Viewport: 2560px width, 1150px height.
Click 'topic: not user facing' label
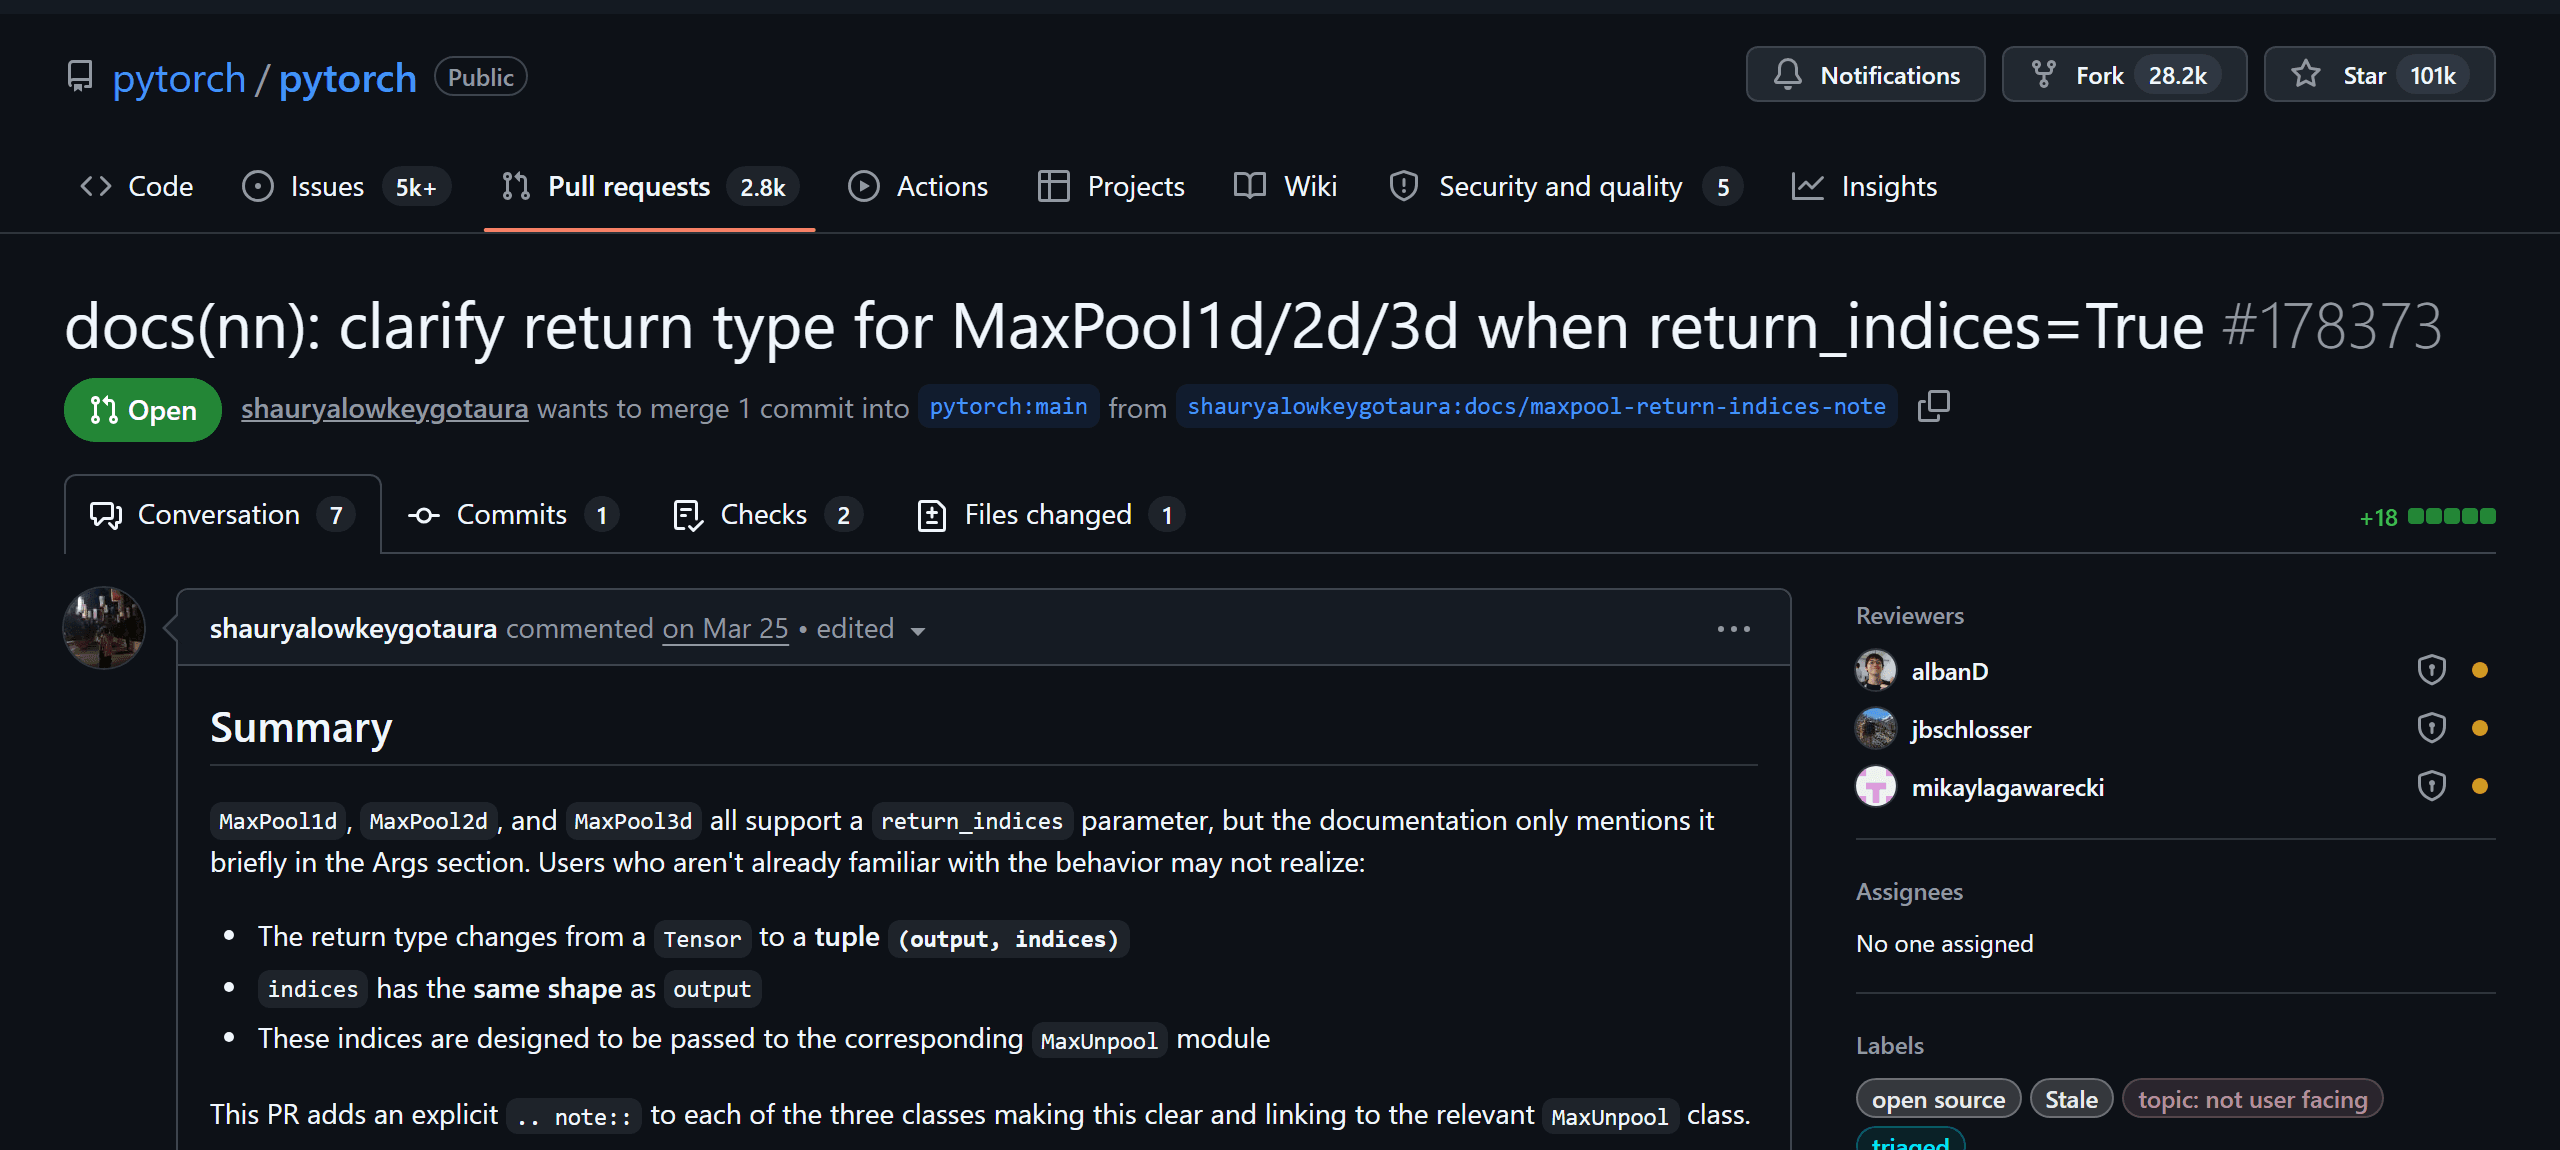pos(2252,1100)
